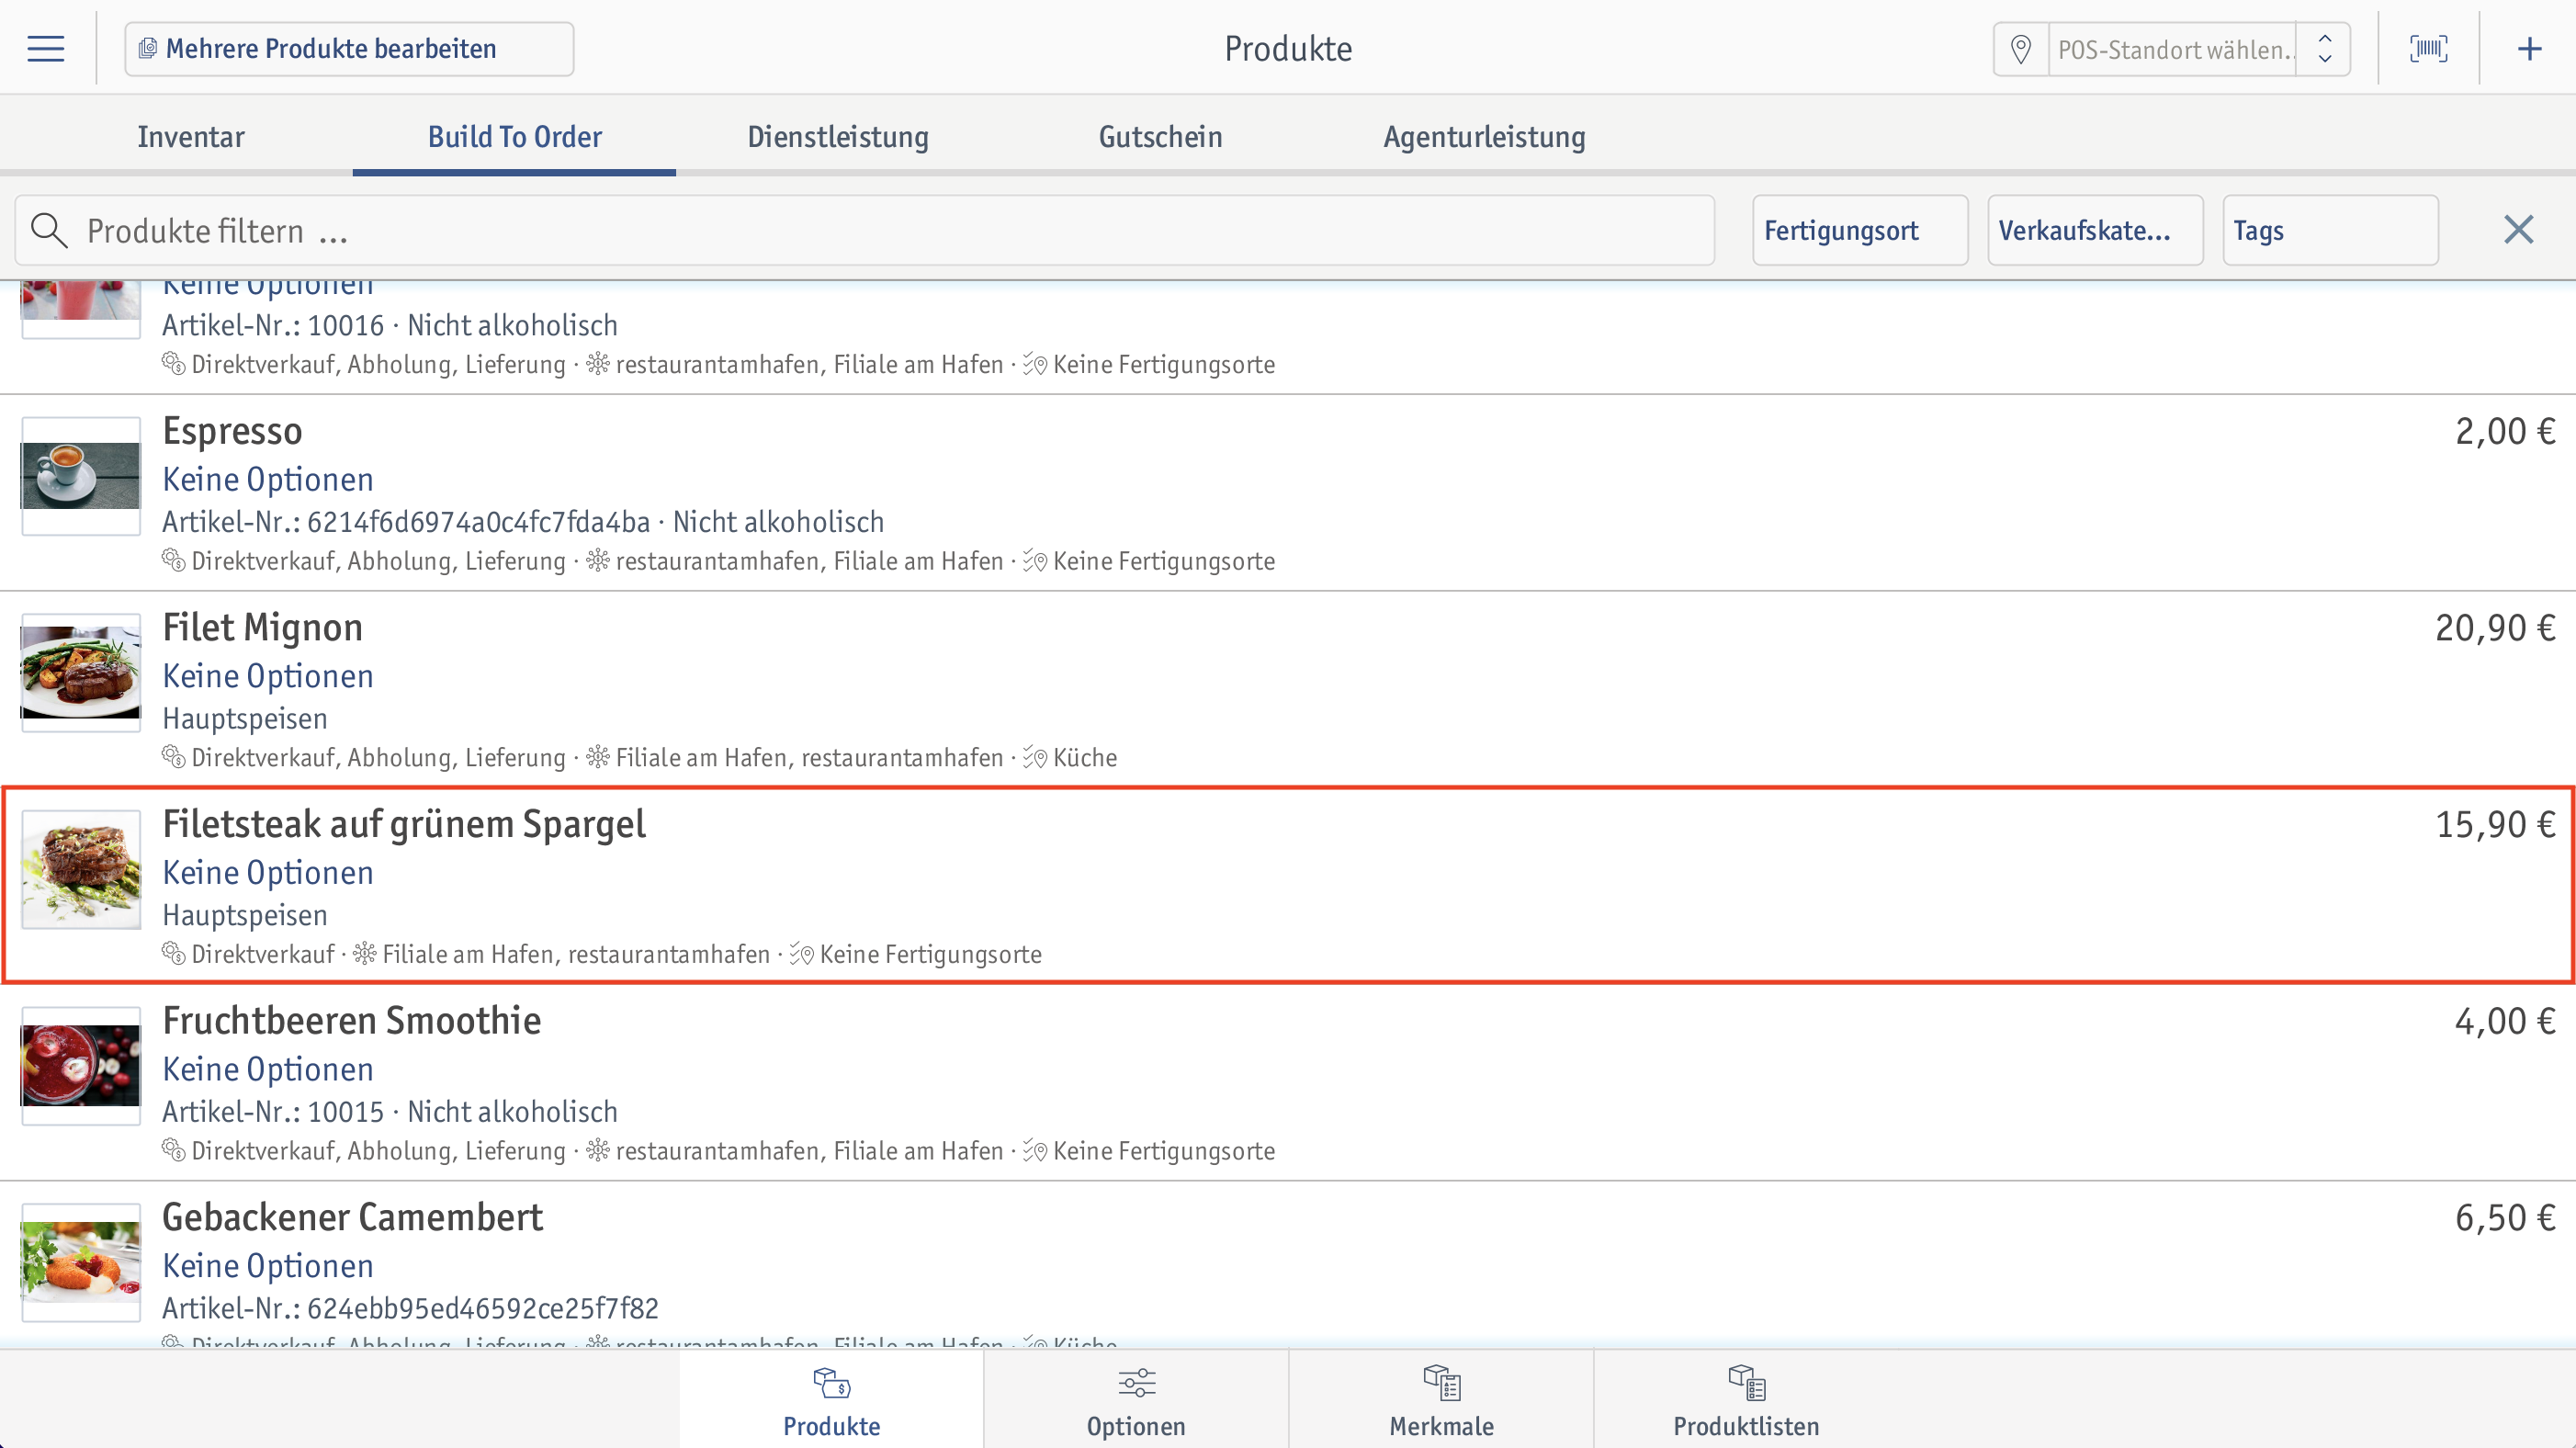This screenshot has width=2576, height=1448.
Task: Open Produktlisten bottom navigation icon
Action: coord(1746,1383)
